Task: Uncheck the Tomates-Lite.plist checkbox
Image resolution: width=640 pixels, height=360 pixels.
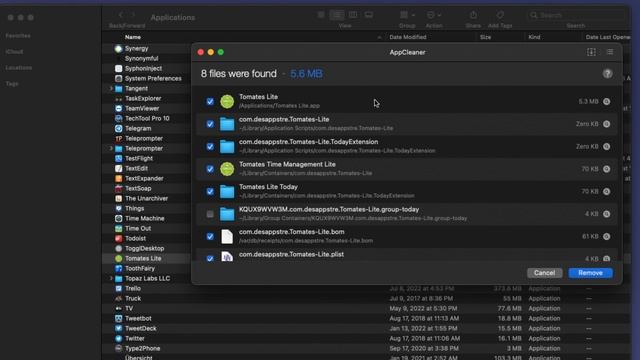Action: pos(210,258)
